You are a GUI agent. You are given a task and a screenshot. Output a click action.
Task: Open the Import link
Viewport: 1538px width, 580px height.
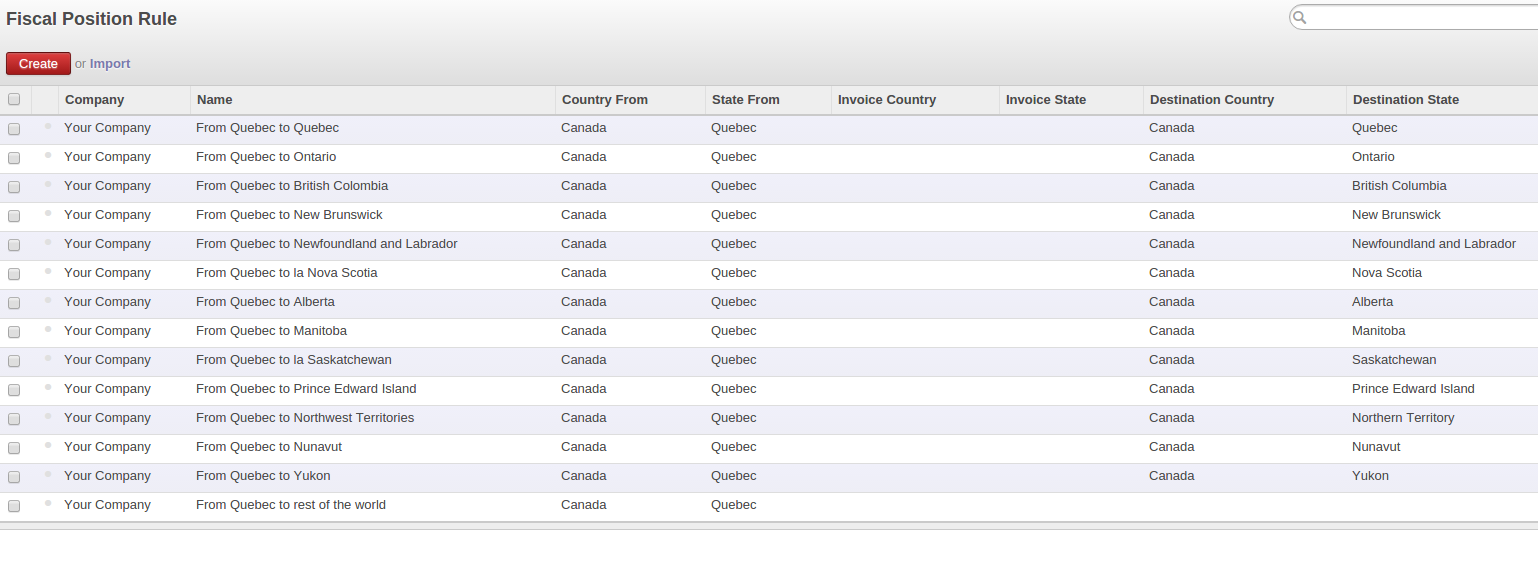[x=110, y=63]
